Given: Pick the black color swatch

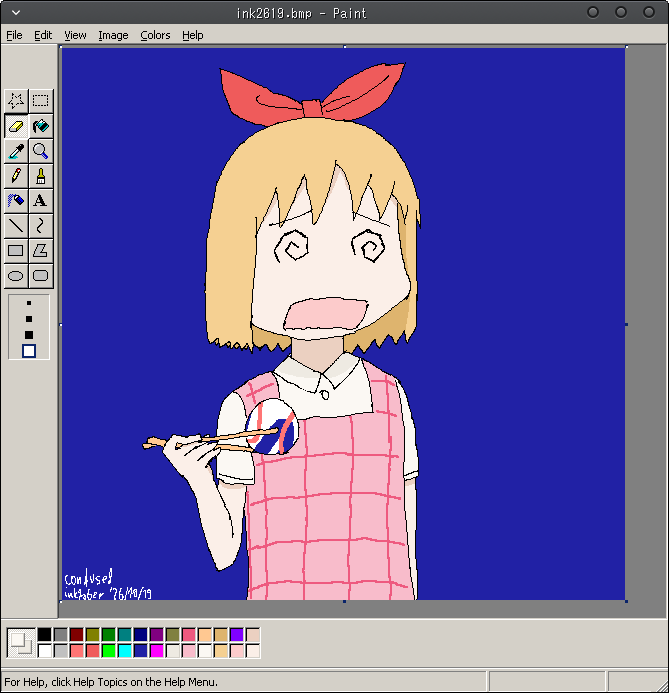Looking at the screenshot, I should [44, 635].
